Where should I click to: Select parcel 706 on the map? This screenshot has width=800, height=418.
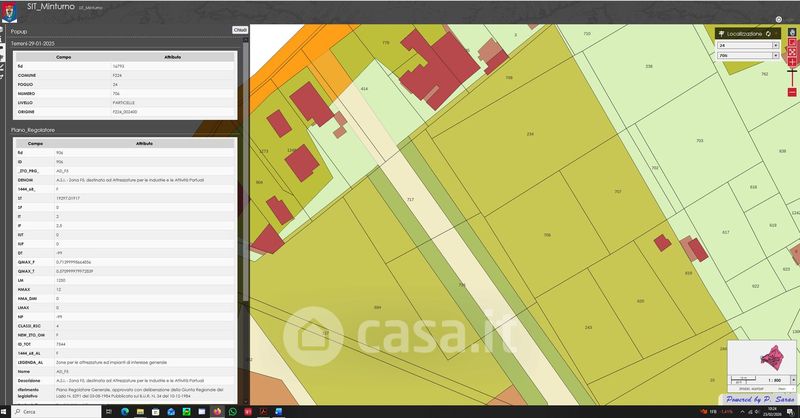point(546,235)
